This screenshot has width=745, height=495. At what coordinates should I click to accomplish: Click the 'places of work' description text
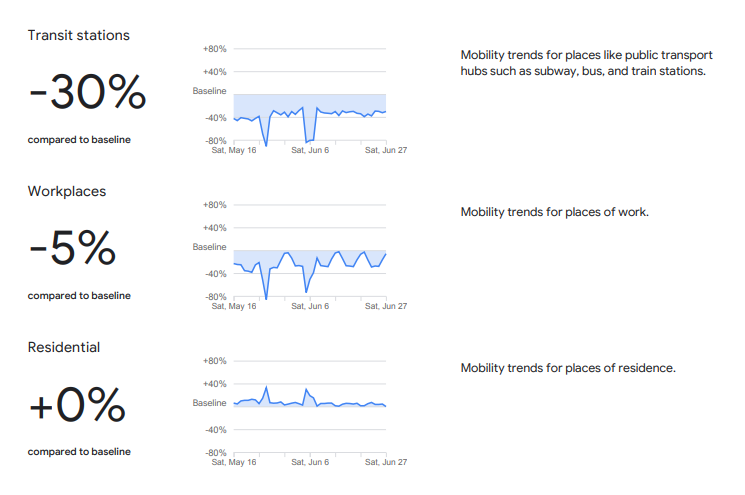(554, 212)
